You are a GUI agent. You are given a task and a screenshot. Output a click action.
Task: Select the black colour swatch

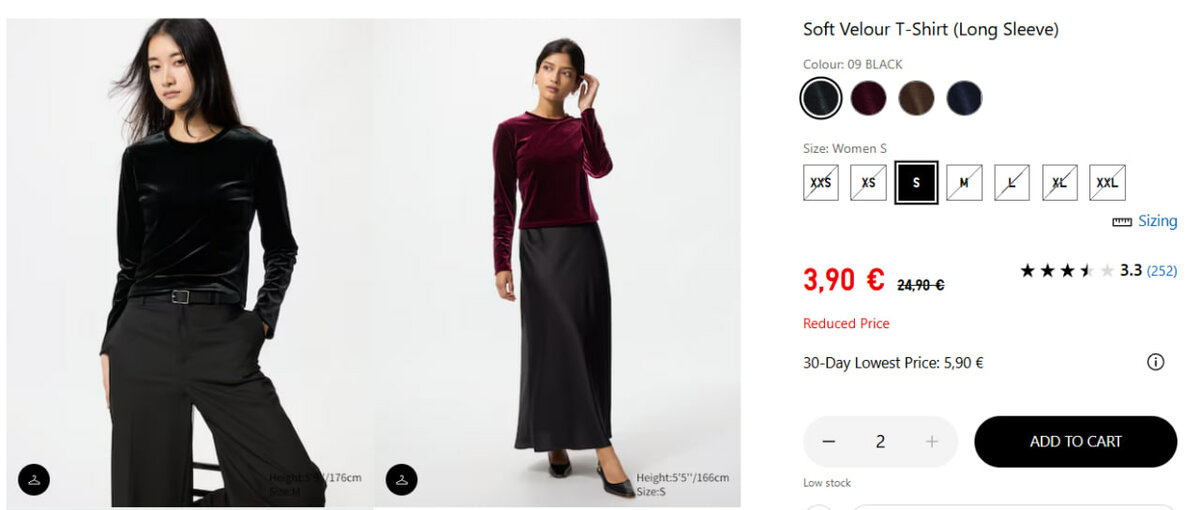coord(821,98)
